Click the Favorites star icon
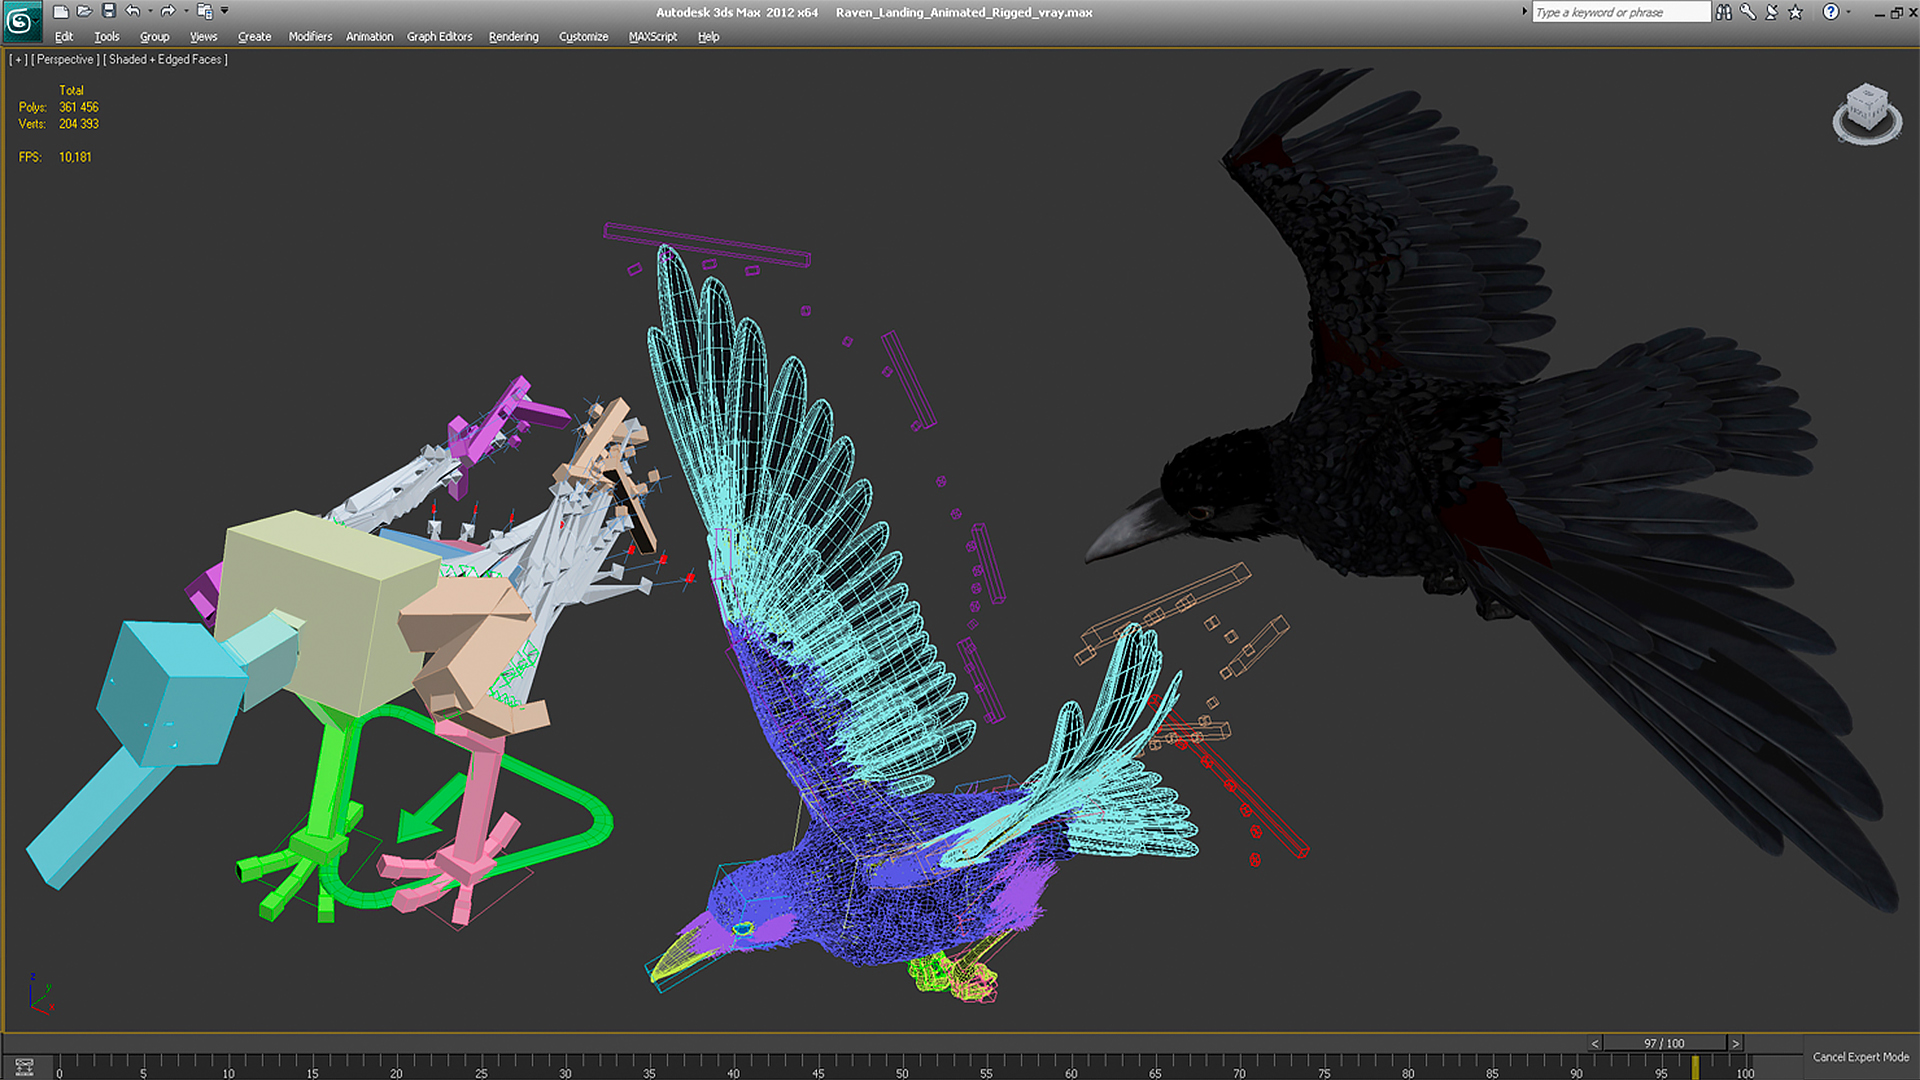This screenshot has height=1080, width=1920. (x=1795, y=12)
